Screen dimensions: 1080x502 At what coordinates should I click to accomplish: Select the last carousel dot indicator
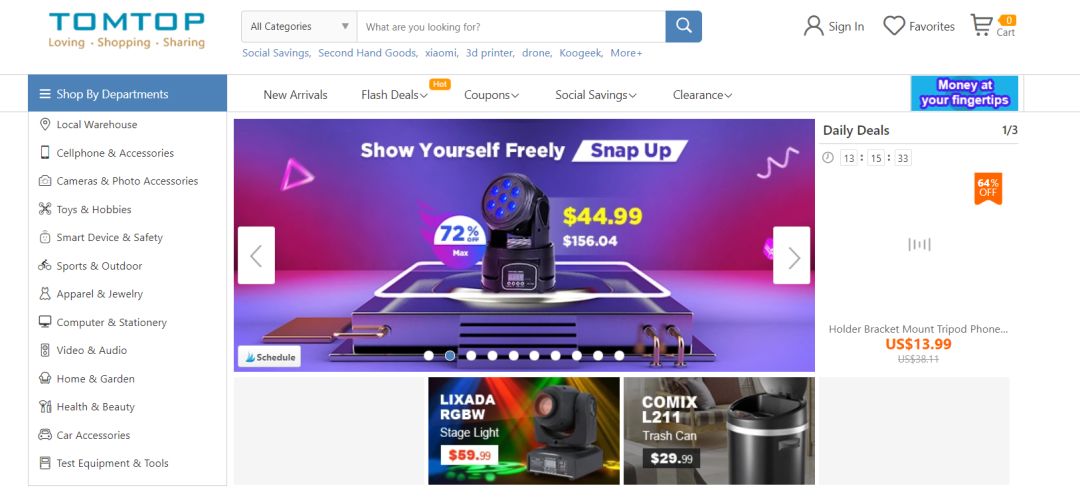click(619, 355)
